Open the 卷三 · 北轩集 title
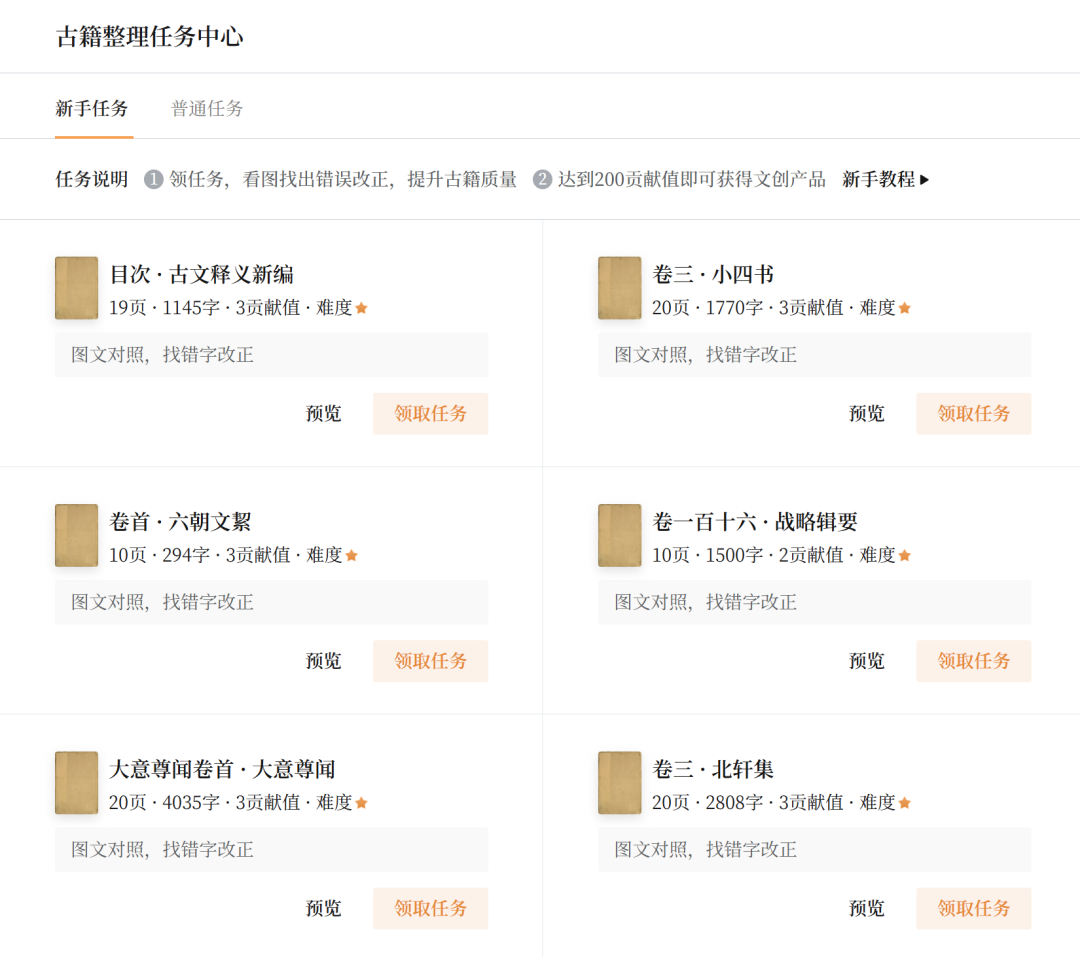Viewport: 1080px width, 957px height. [713, 769]
